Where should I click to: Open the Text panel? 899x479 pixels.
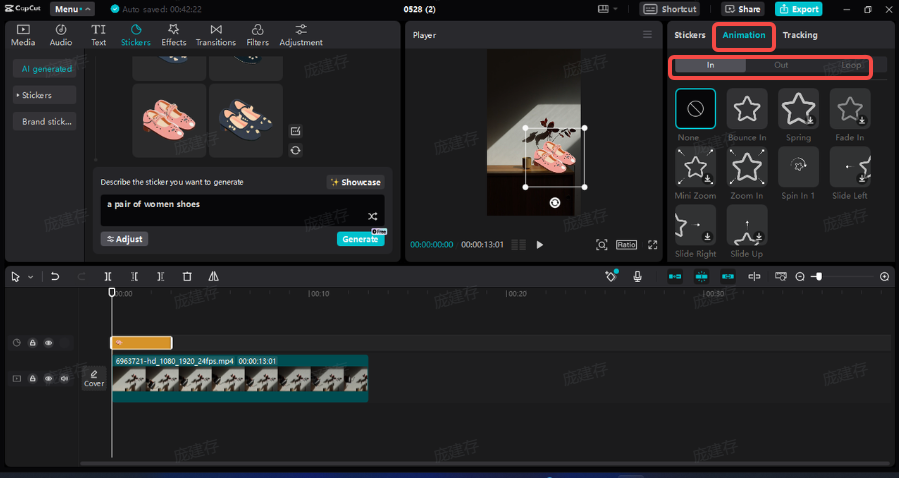click(x=99, y=35)
